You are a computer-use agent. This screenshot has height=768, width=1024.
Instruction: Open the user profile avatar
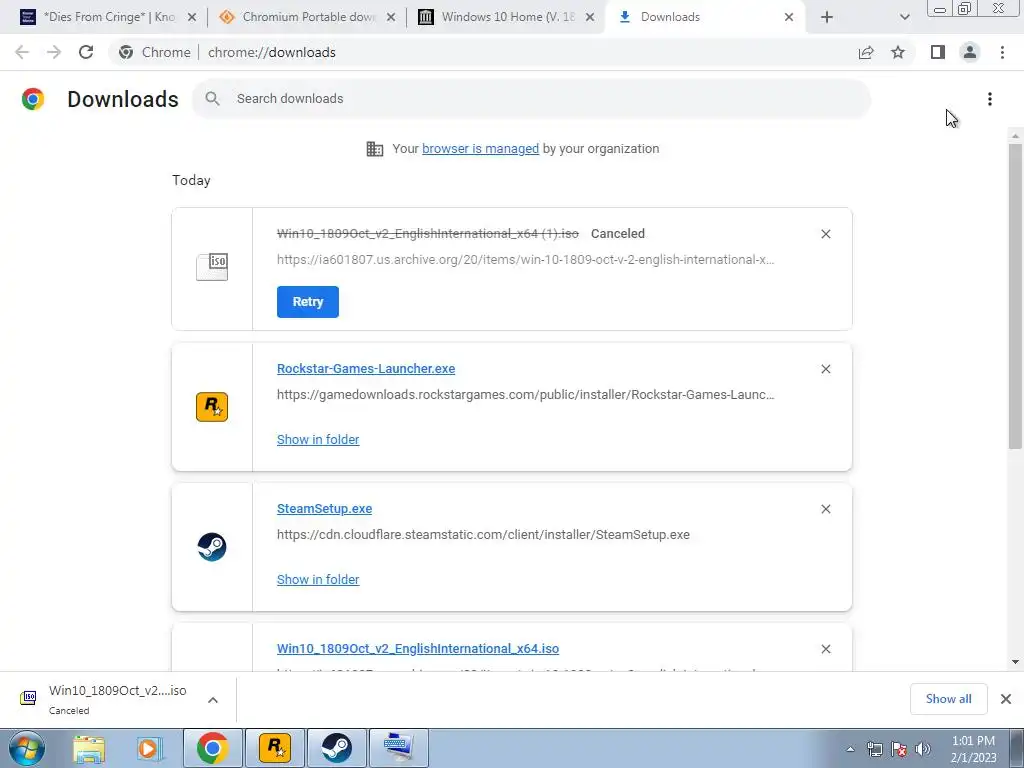tap(970, 52)
